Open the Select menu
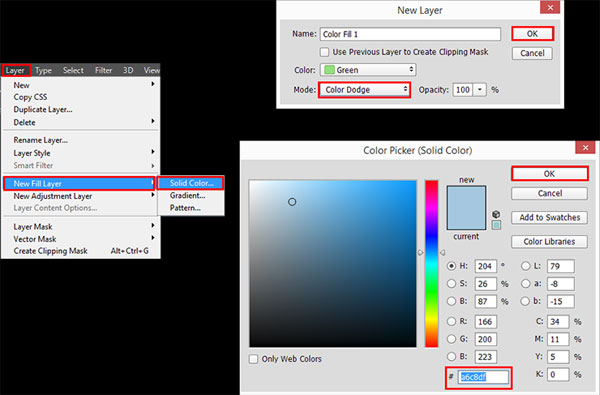The width and height of the screenshot is (600, 395). [73, 70]
